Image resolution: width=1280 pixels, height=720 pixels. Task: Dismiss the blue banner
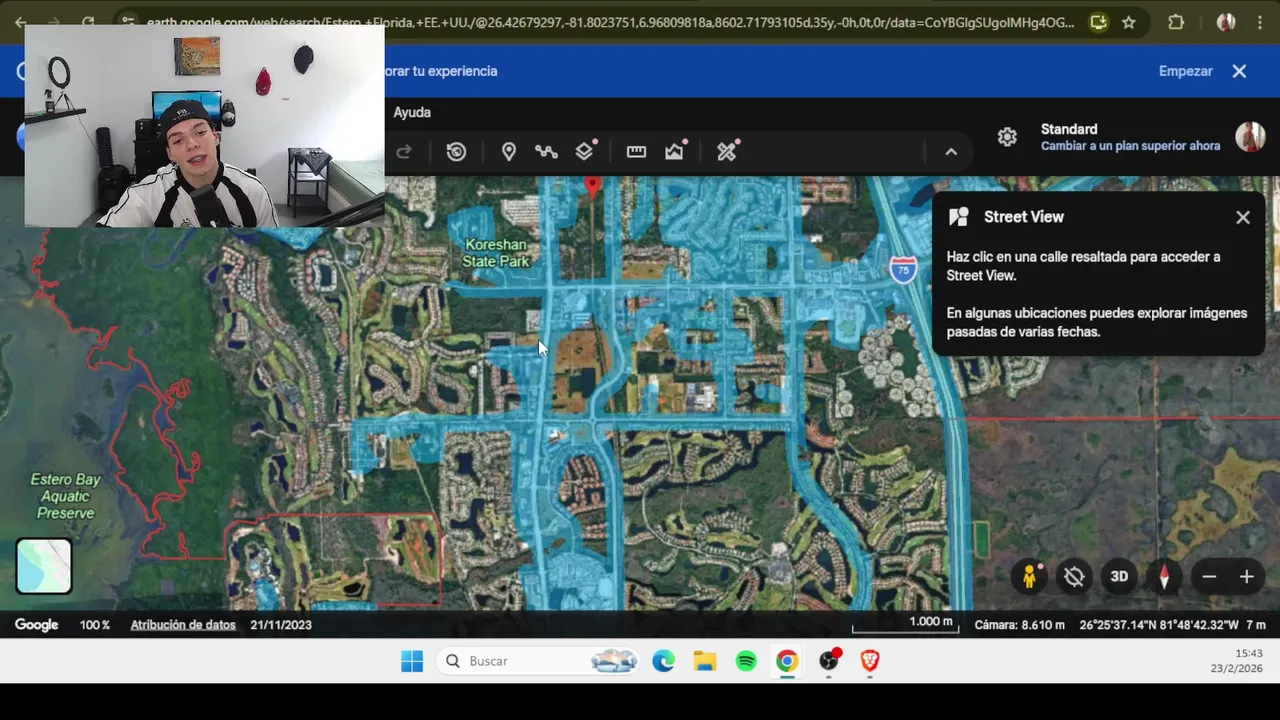pyautogui.click(x=1239, y=71)
